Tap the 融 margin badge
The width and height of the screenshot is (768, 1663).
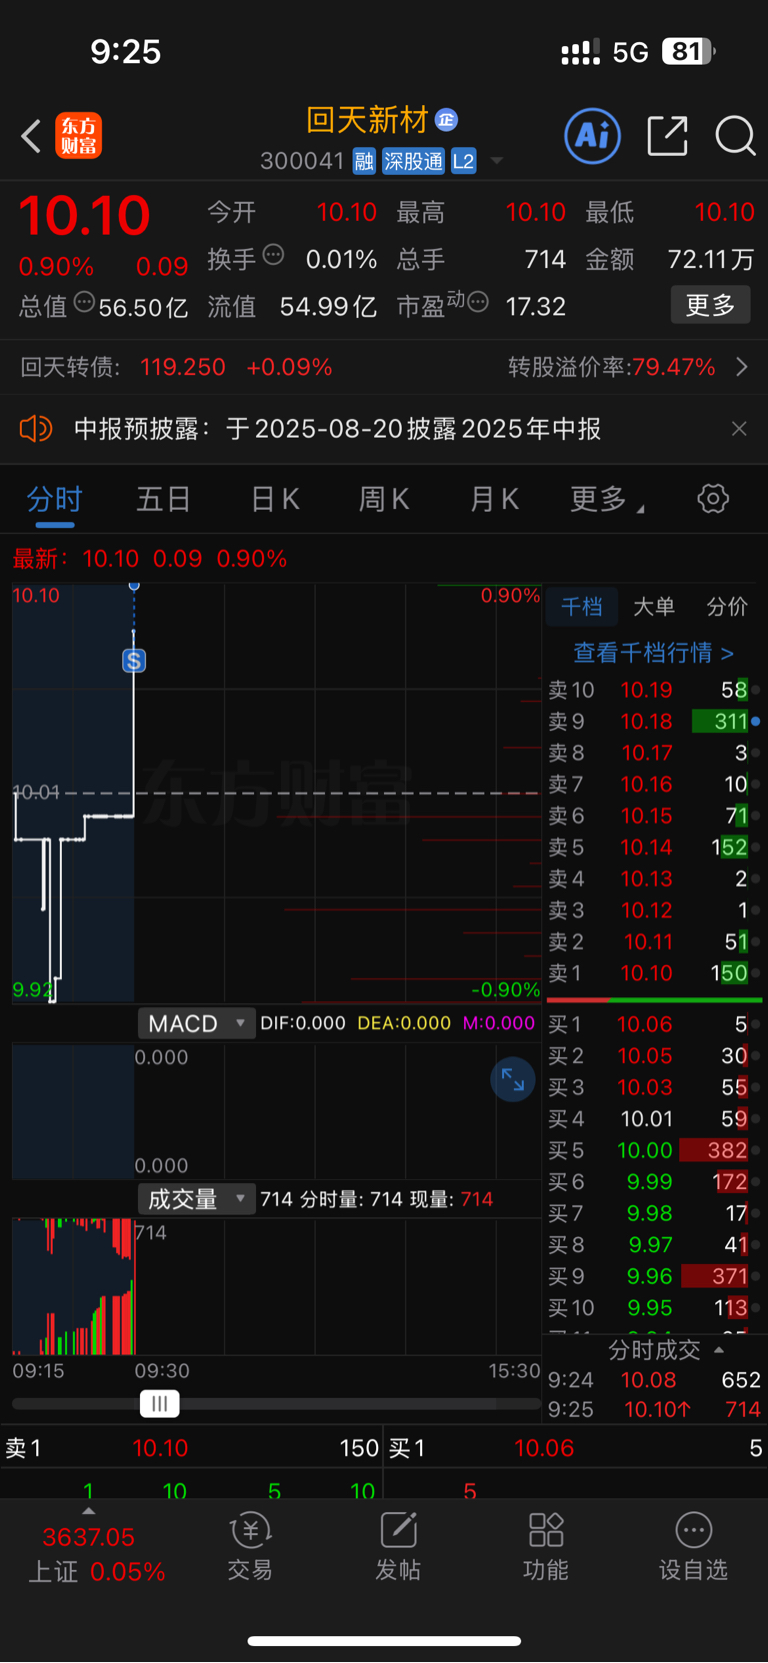[x=364, y=161]
